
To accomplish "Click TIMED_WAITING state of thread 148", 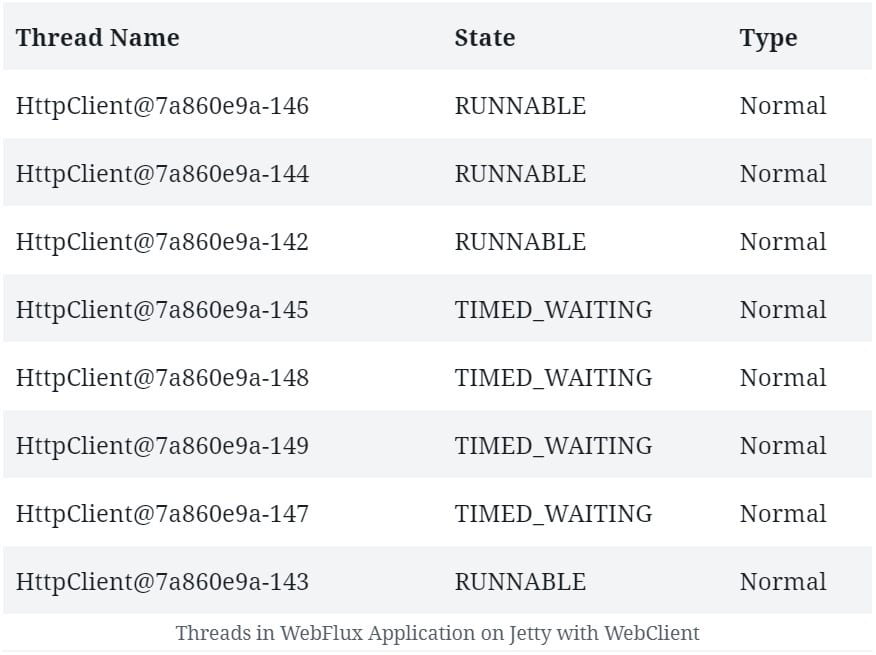I will tap(553, 378).
